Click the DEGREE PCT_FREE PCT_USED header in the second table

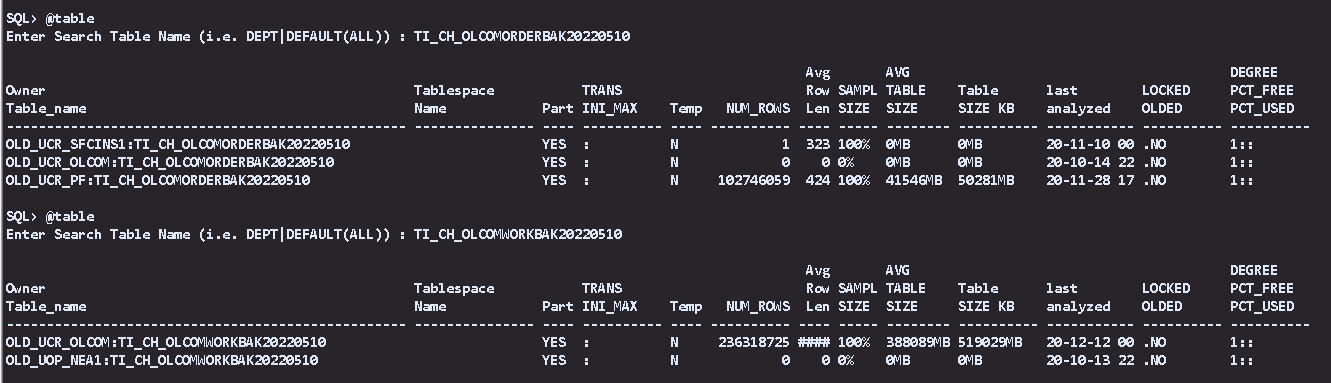point(1262,288)
